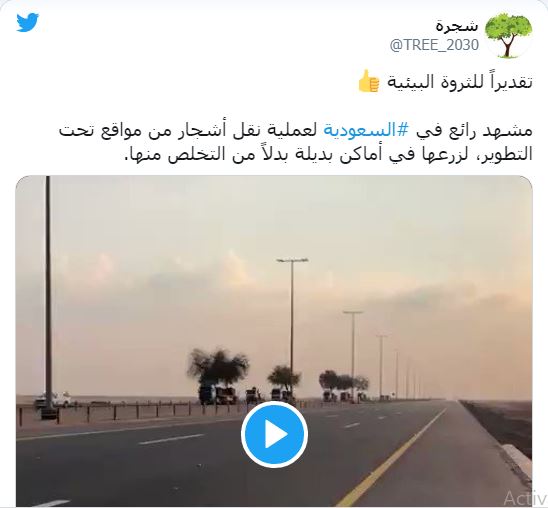This screenshot has height=508, width=548.
Task: Click the tall trees in video preview
Action: point(218,366)
